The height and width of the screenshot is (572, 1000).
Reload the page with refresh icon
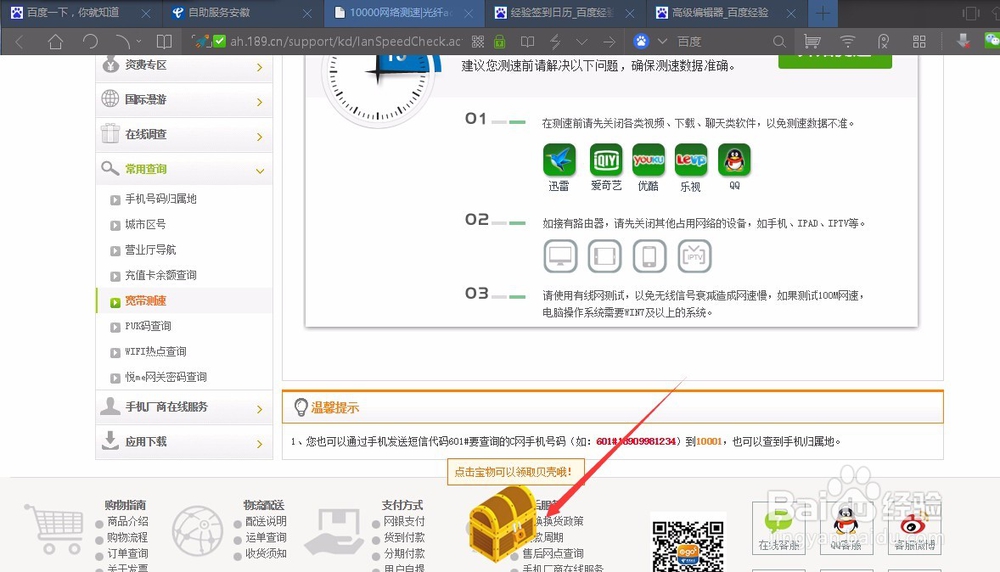click(x=90, y=42)
